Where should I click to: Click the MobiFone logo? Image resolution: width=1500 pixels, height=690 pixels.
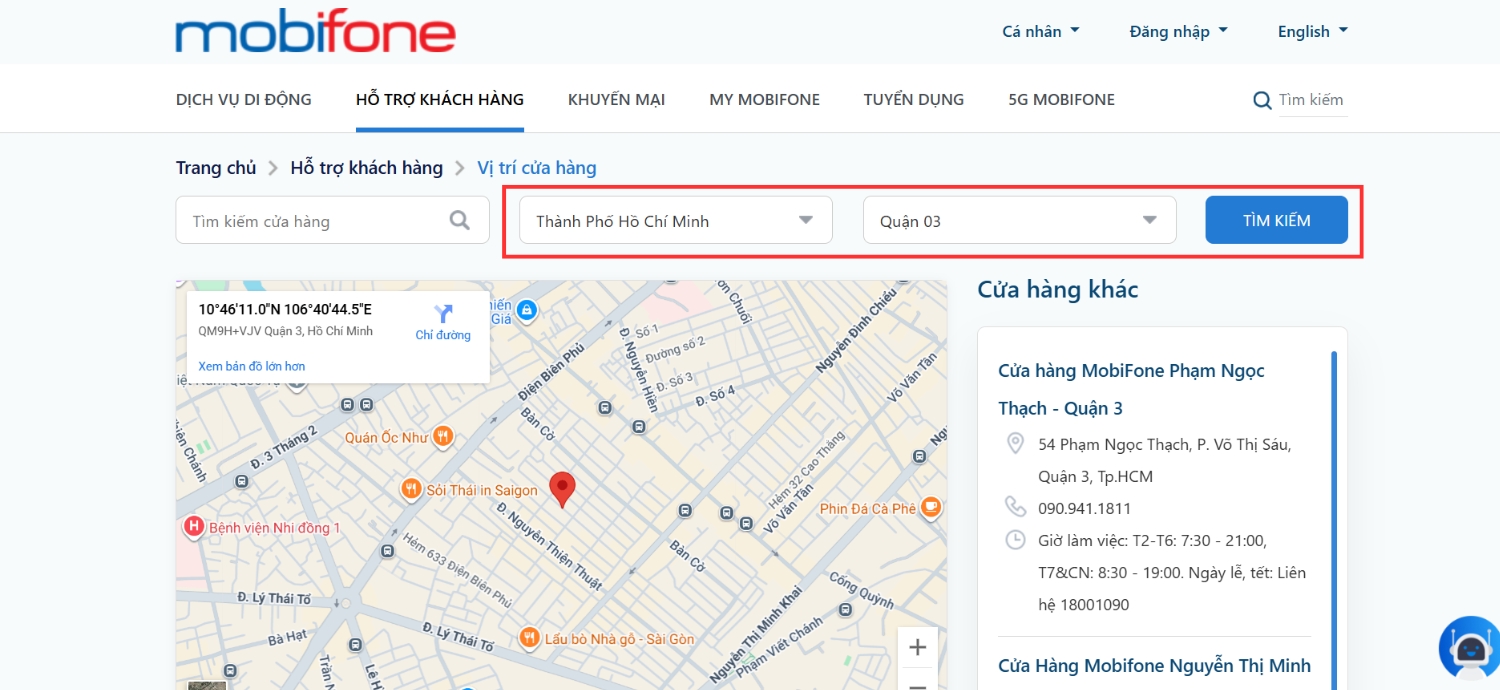(315, 33)
